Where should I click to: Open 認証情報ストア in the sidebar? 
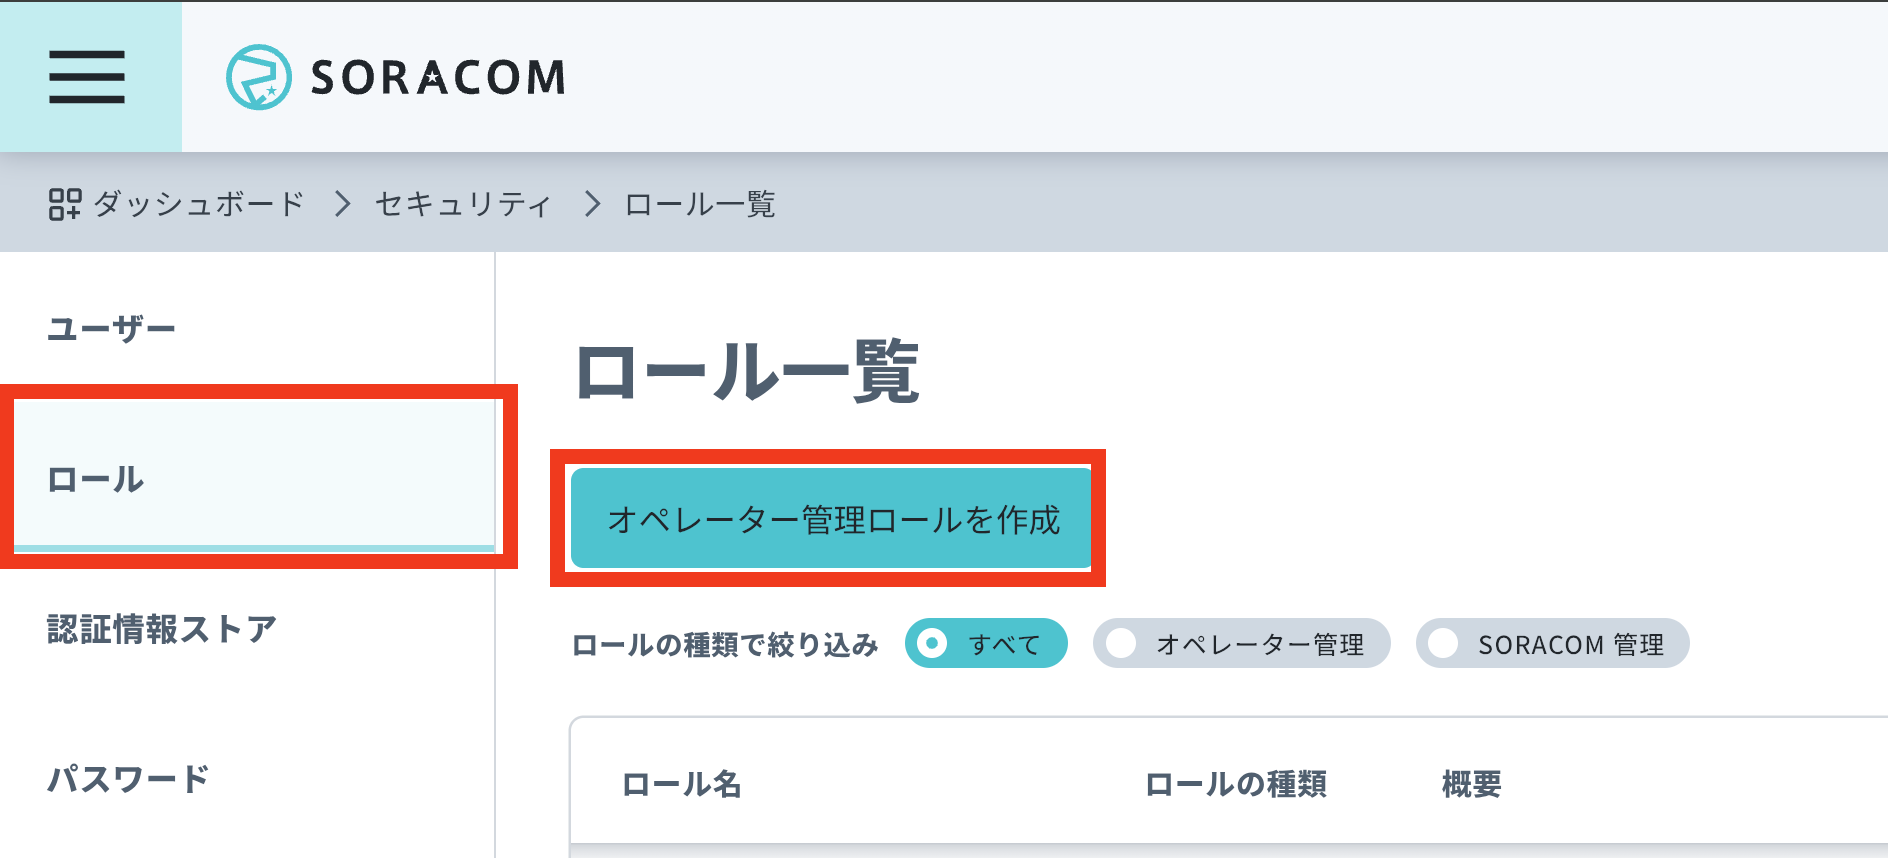tap(162, 629)
